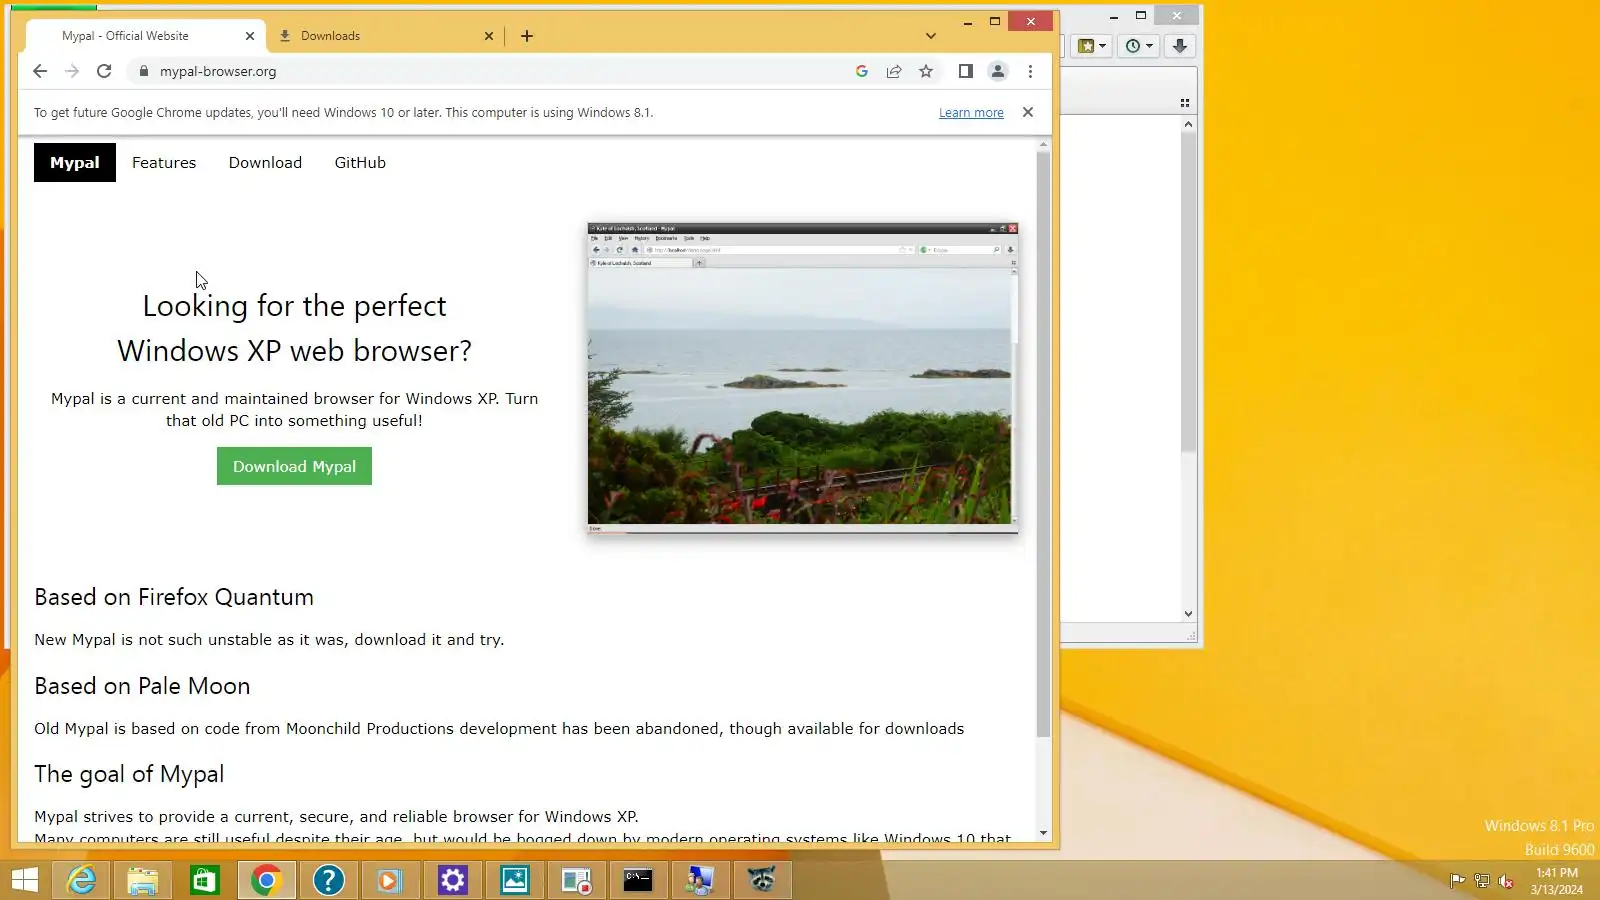1600x900 pixels.
Task: Open the Download nav link
Action: pyautogui.click(x=265, y=163)
